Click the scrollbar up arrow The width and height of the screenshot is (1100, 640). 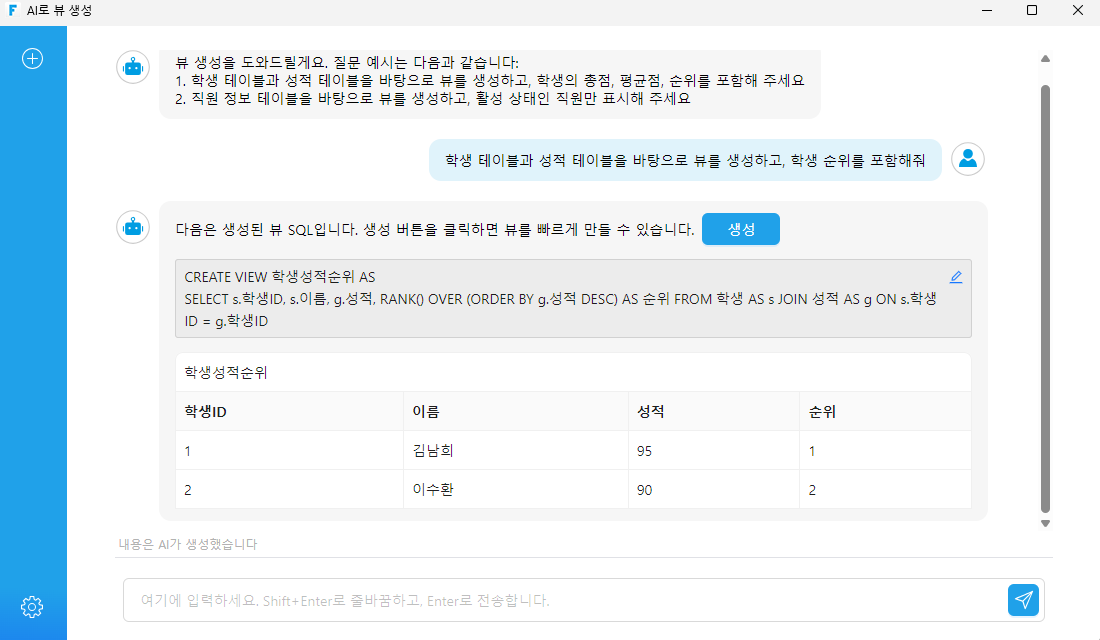(1045, 59)
